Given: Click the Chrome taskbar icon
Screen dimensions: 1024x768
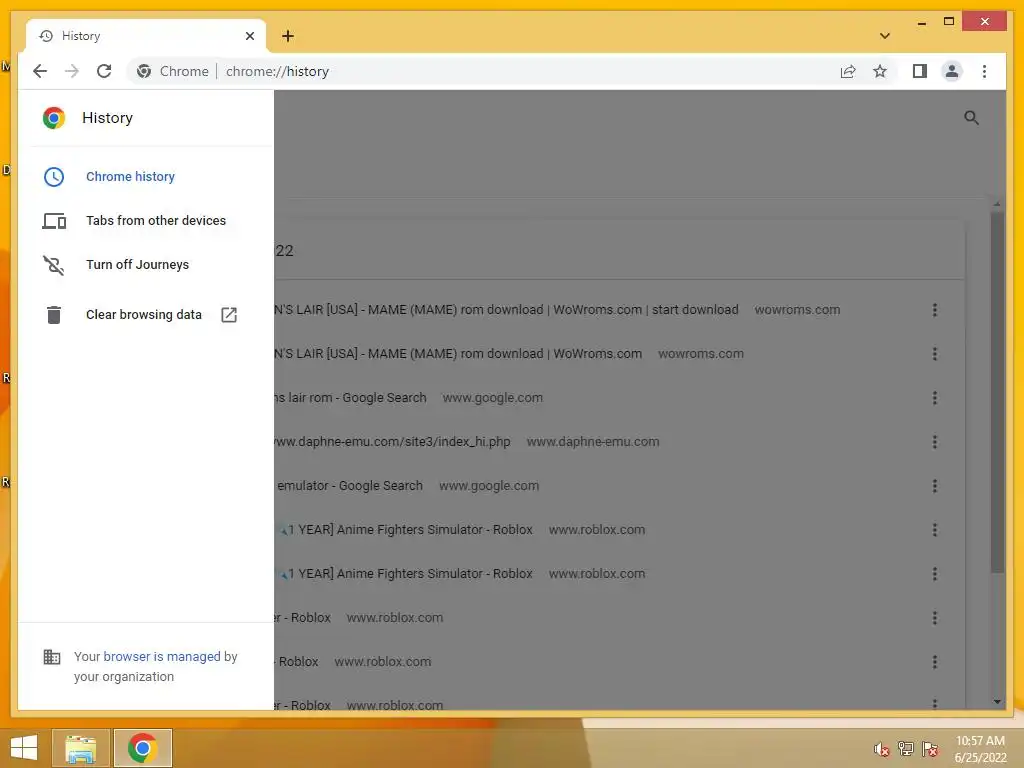Looking at the screenshot, I should (142, 748).
